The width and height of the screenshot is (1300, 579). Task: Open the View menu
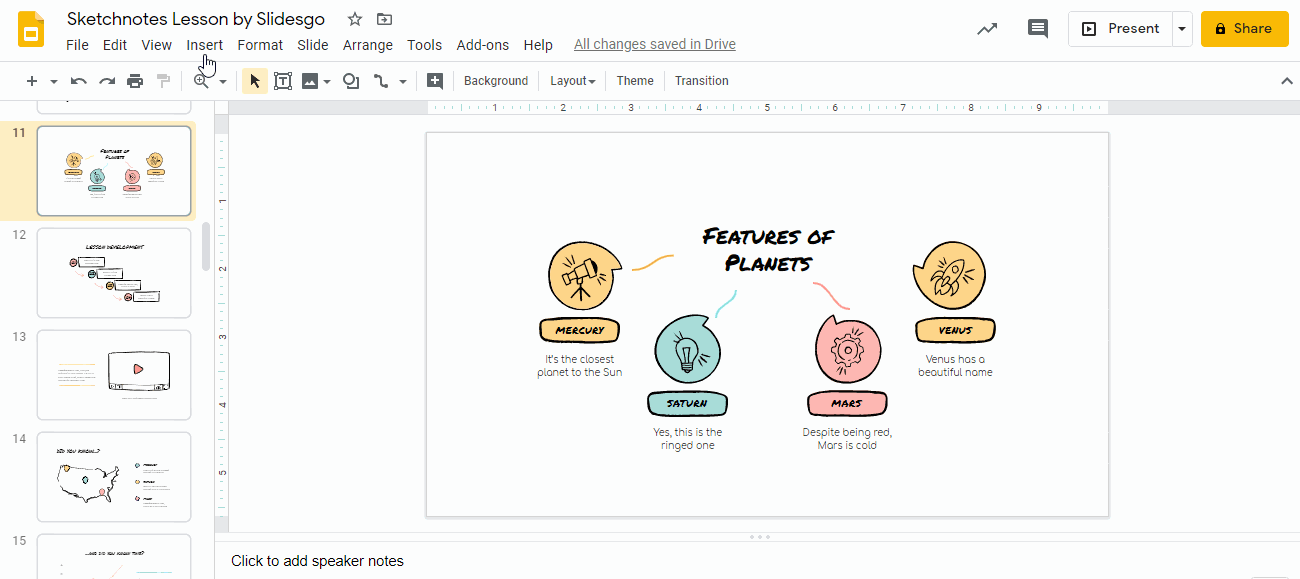(156, 45)
